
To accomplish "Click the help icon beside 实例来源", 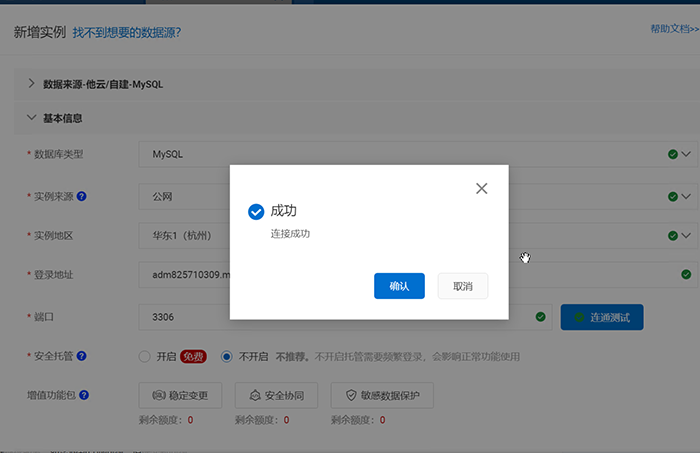I will pos(82,196).
